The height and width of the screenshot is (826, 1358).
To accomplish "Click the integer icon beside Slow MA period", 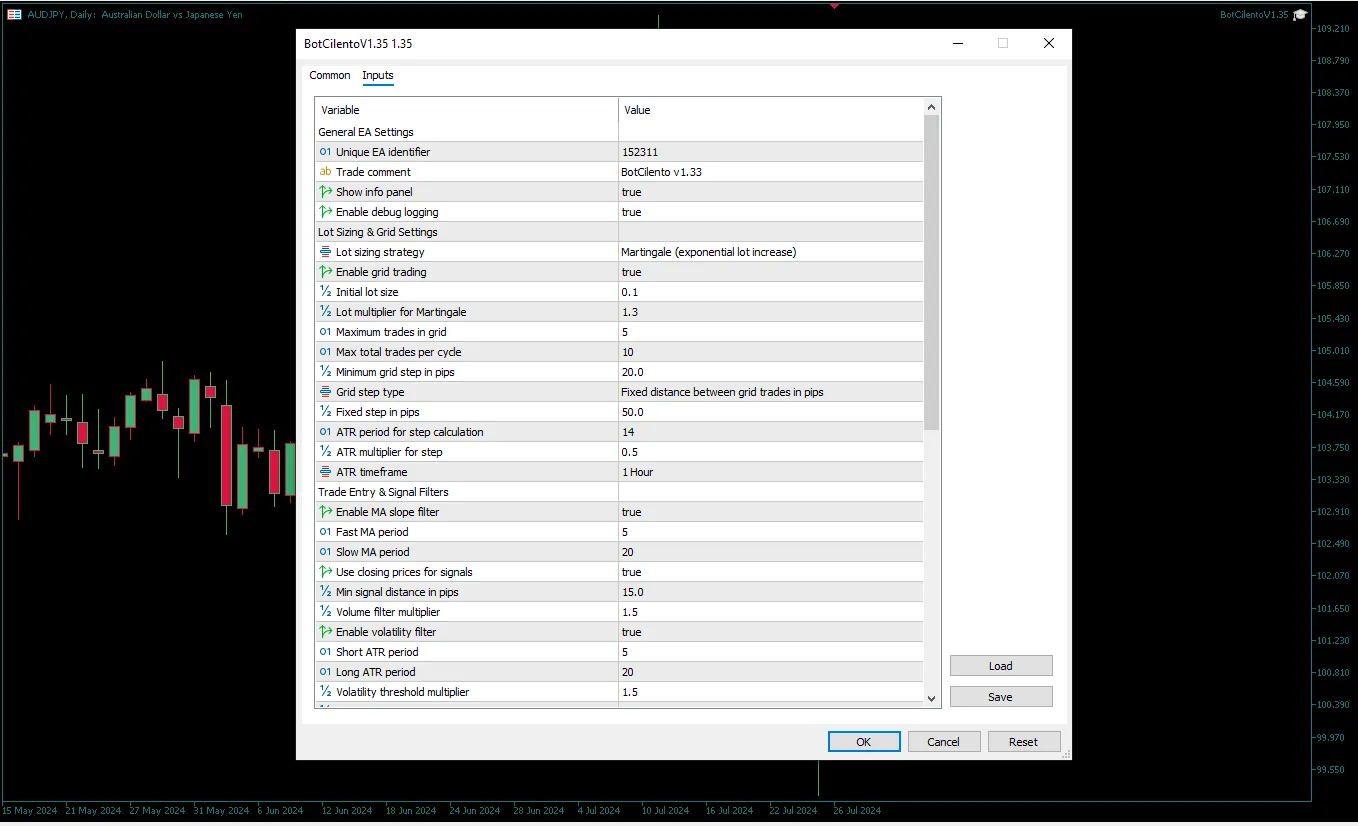I will 325,552.
